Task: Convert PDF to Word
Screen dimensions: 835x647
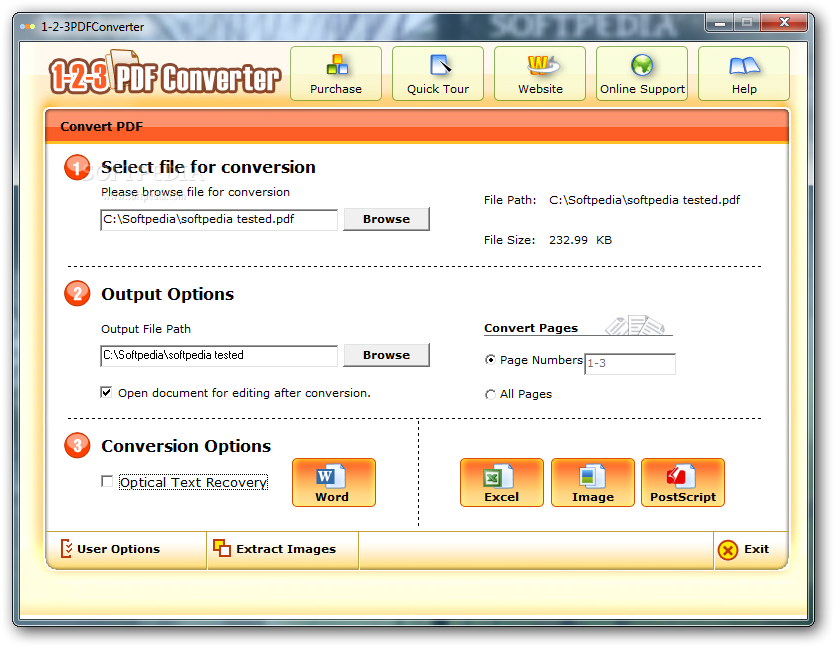Action: [334, 482]
